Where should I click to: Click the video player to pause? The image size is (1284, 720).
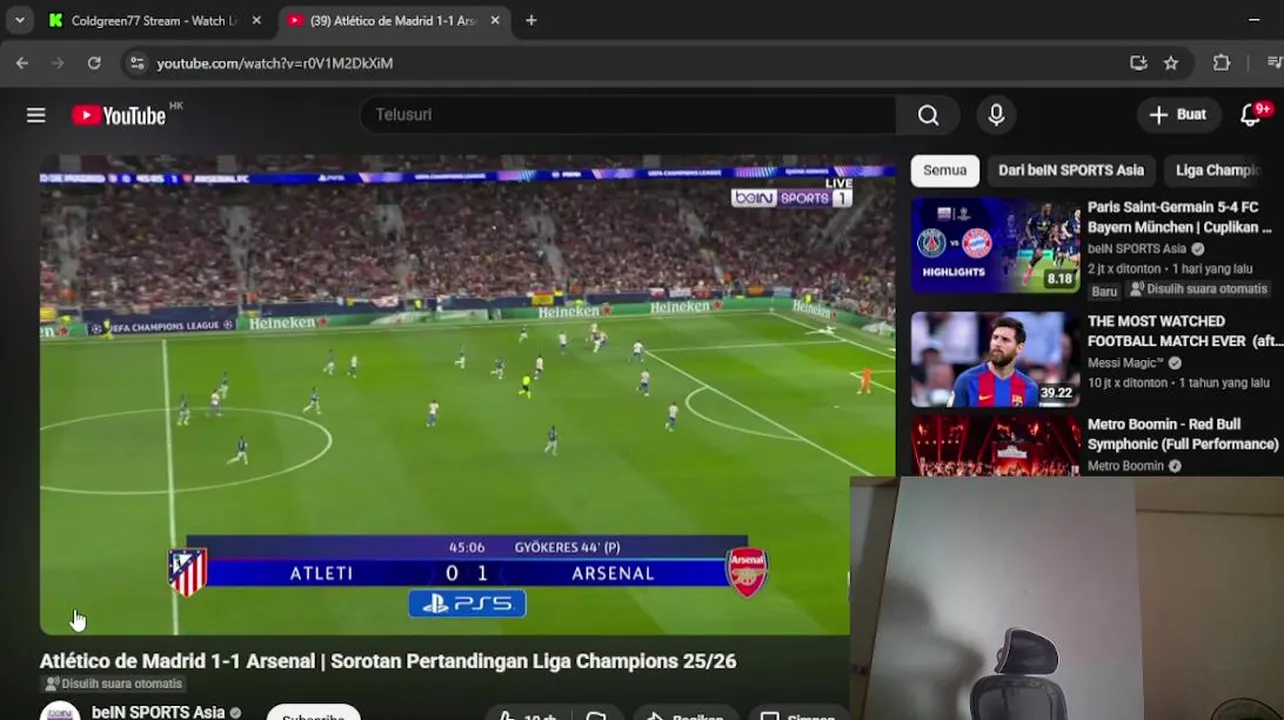click(x=466, y=395)
